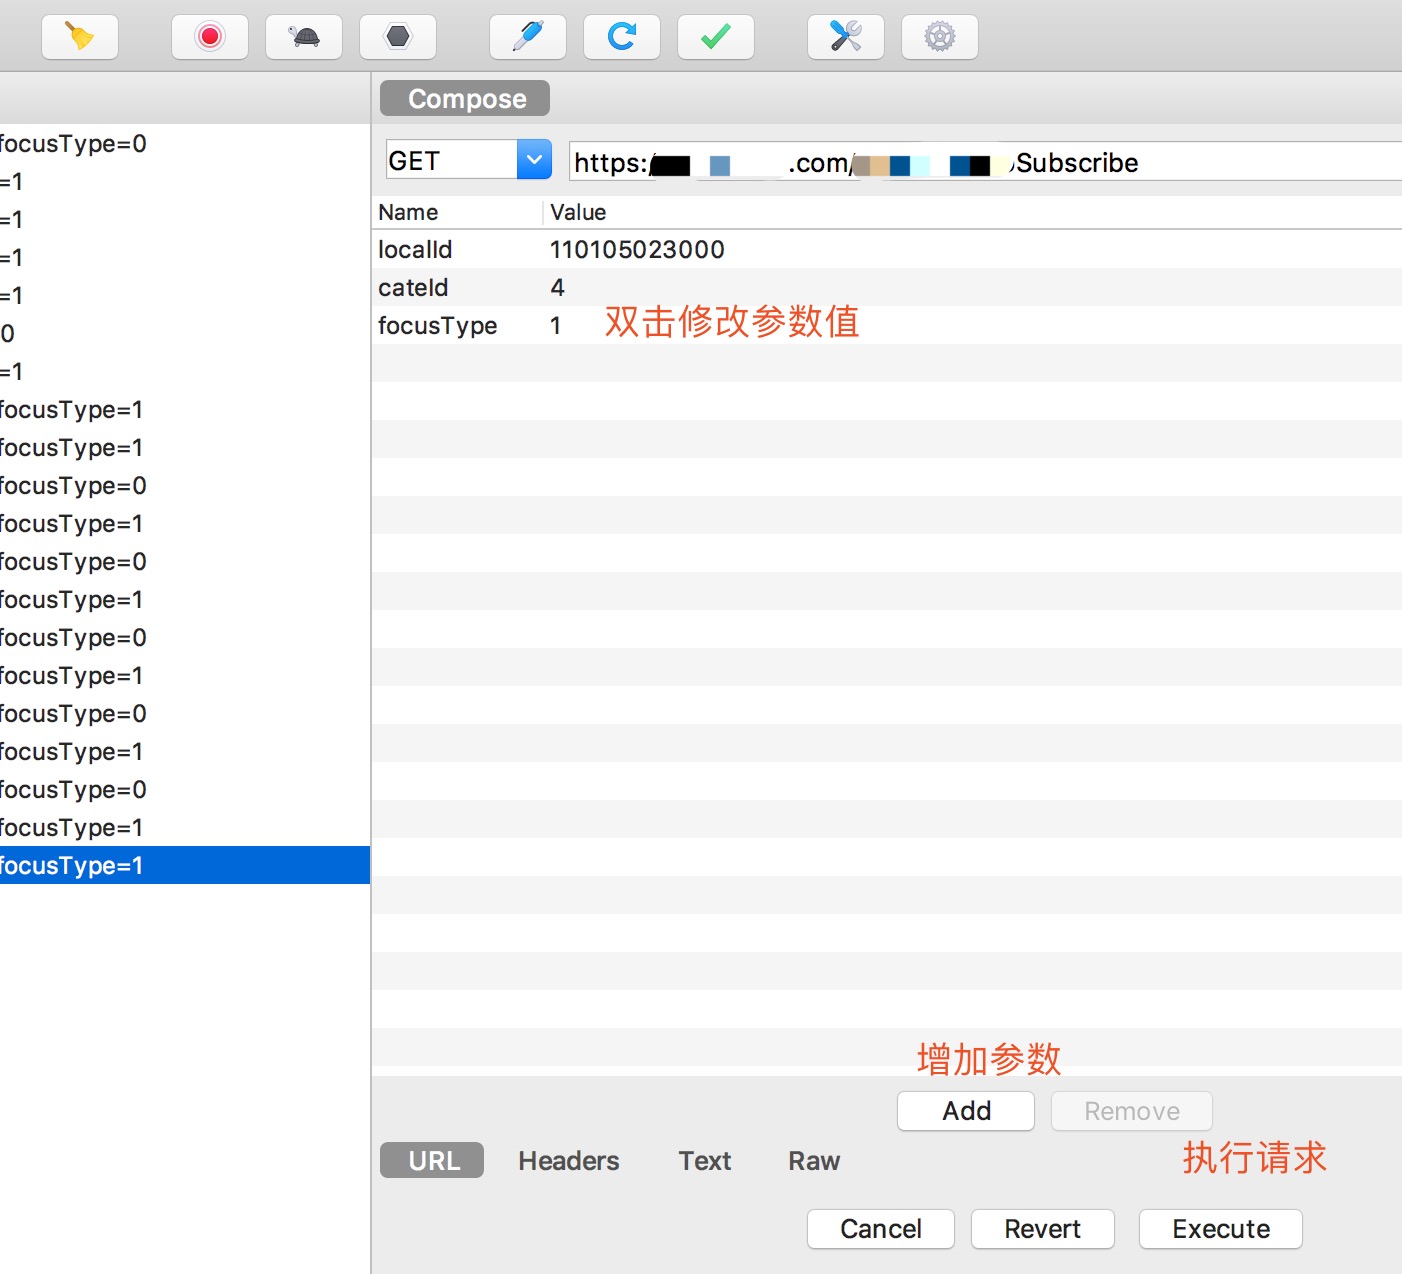The height and width of the screenshot is (1274, 1402).
Task: Click the Revert button
Action: coord(1043,1229)
